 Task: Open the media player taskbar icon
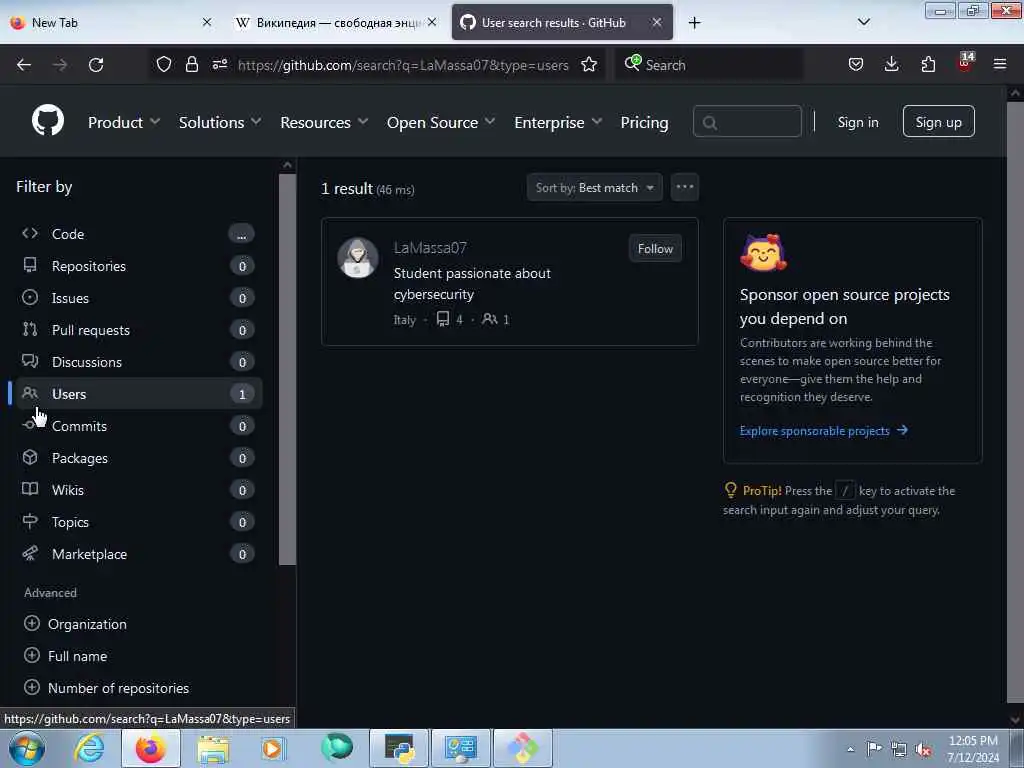point(274,748)
